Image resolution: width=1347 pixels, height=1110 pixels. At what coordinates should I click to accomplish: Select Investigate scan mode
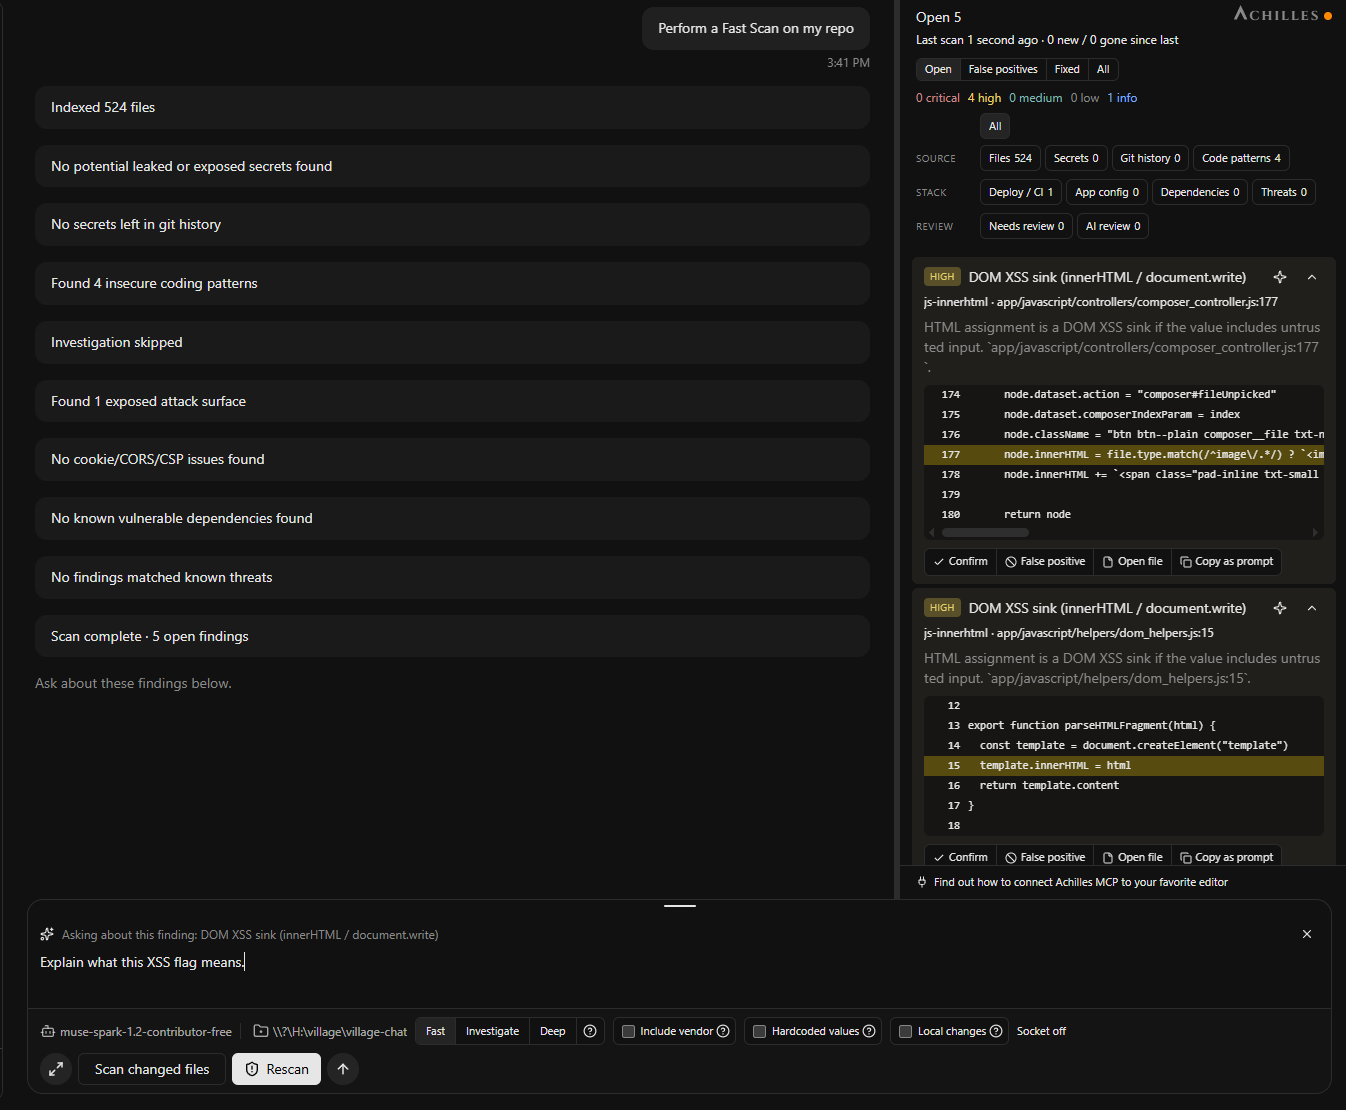point(492,1031)
